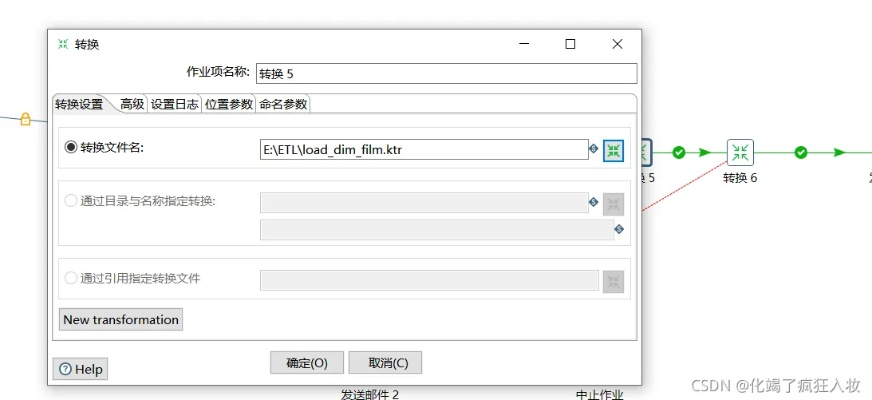Click browse icon next to load_dim_film.ktr field
Screen dimensions: 872x400
[614, 150]
